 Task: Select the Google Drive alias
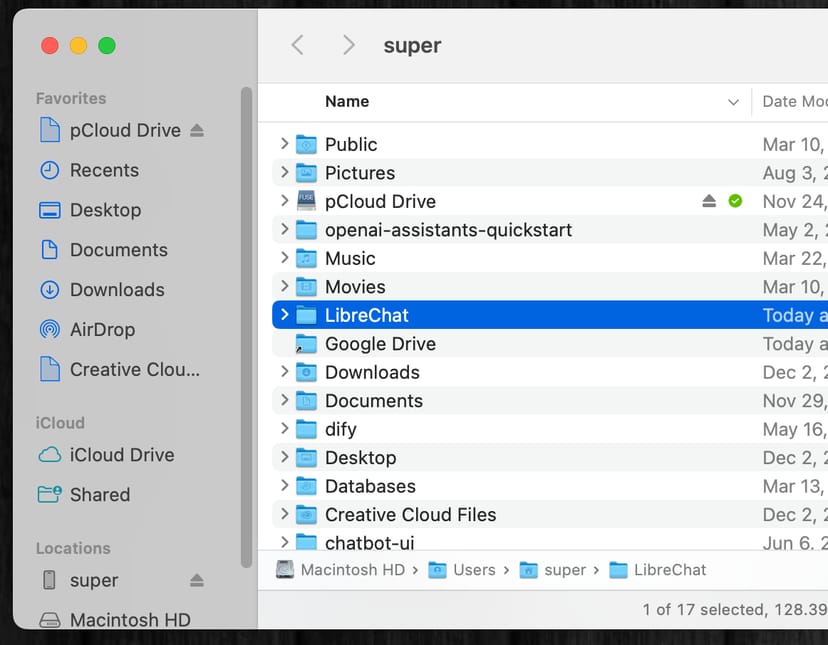[380, 344]
